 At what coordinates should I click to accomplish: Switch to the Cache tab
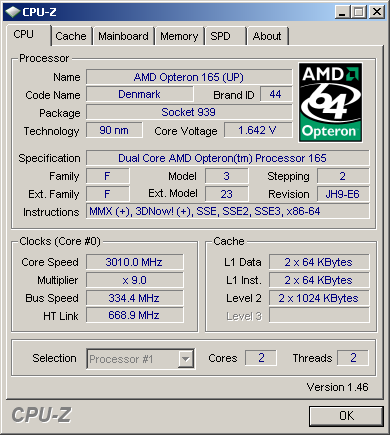tap(71, 36)
